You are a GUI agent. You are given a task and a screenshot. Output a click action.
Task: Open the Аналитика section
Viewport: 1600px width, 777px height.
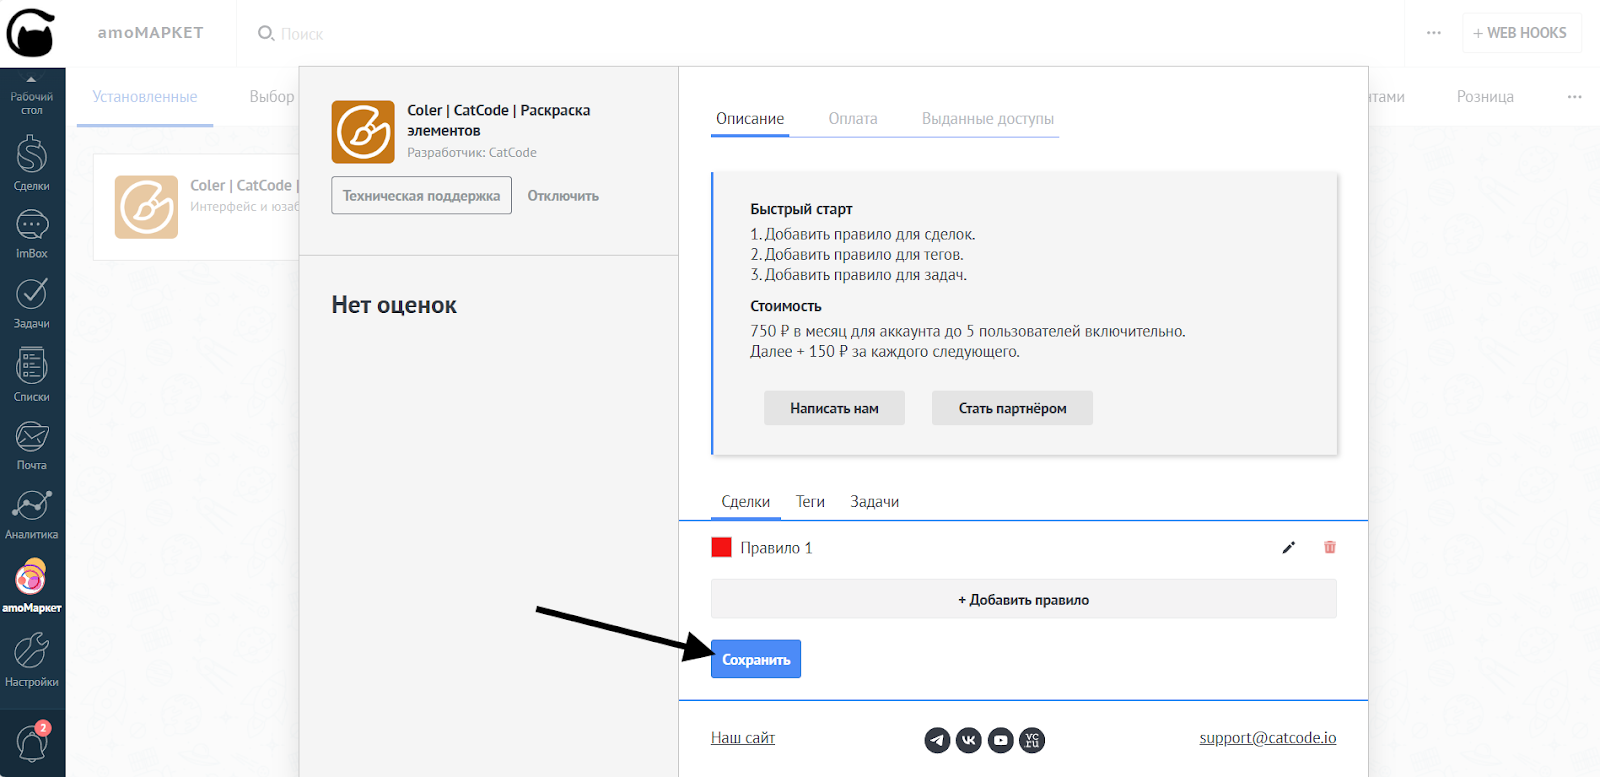coord(32,513)
